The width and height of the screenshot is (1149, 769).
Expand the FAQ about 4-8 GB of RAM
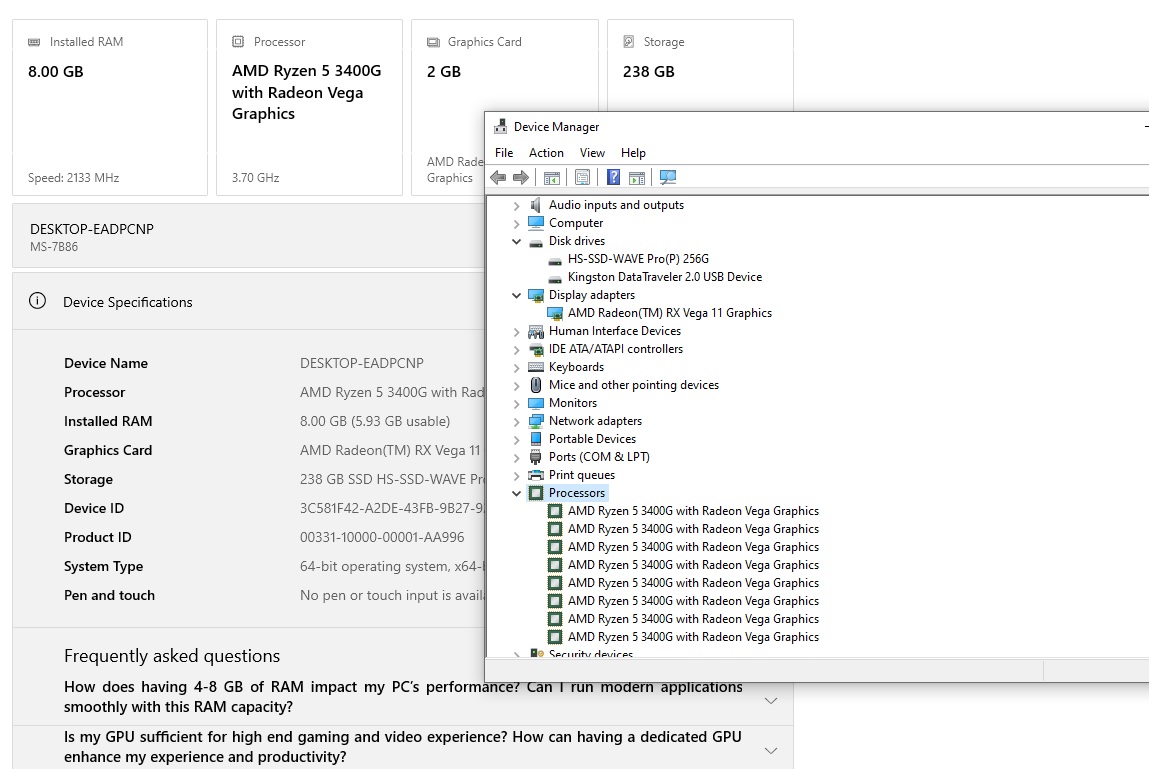pos(771,701)
